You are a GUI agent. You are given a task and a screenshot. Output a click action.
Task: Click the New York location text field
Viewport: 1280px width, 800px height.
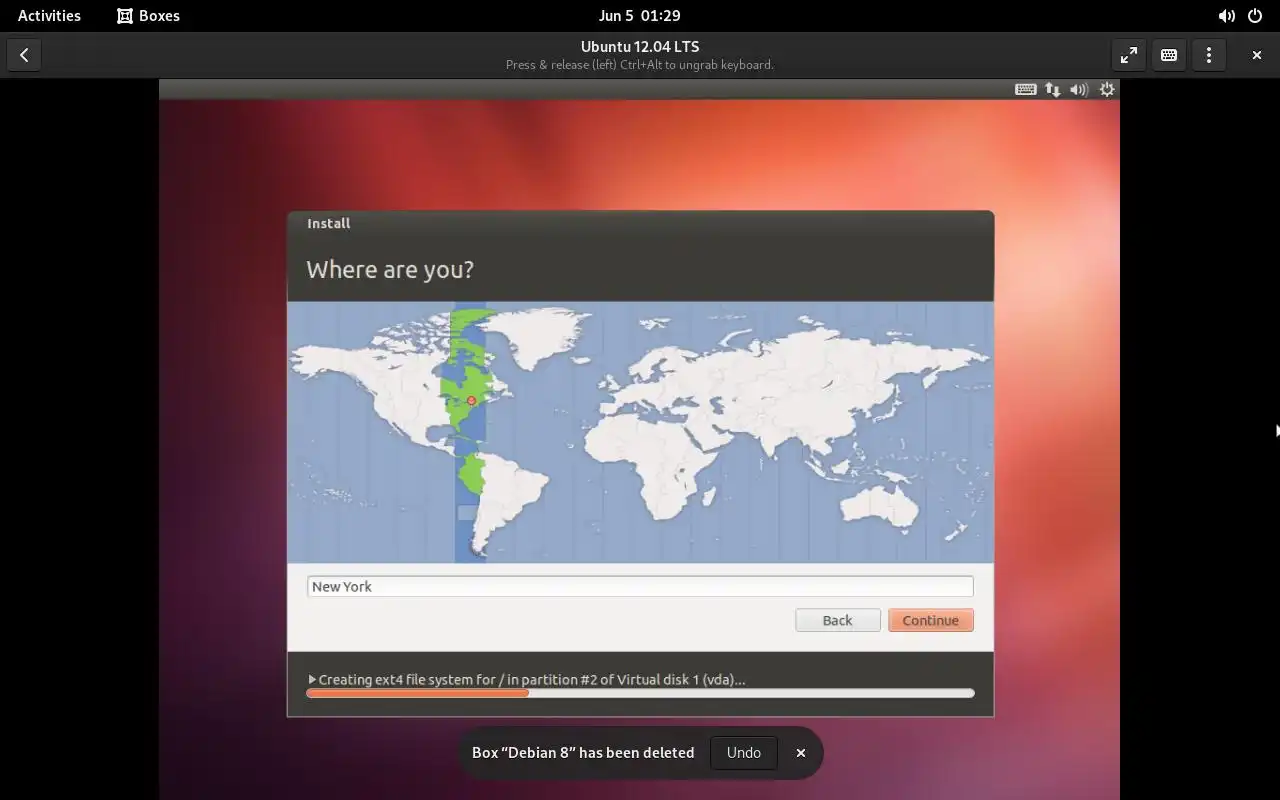(x=640, y=587)
